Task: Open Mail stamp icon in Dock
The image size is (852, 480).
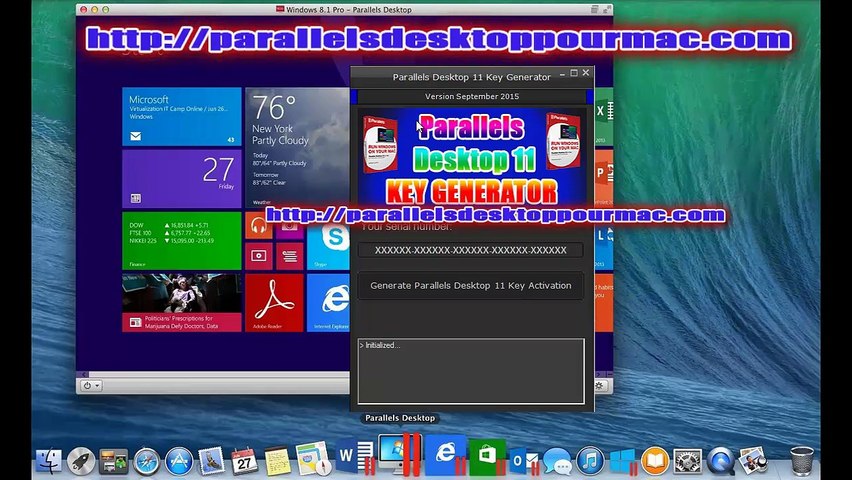Action: click(x=211, y=461)
